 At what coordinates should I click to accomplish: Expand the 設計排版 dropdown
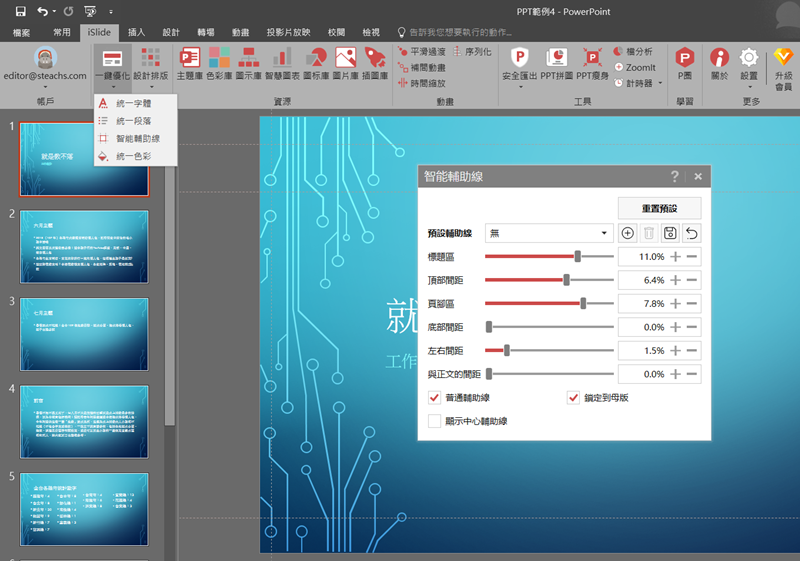[151, 86]
